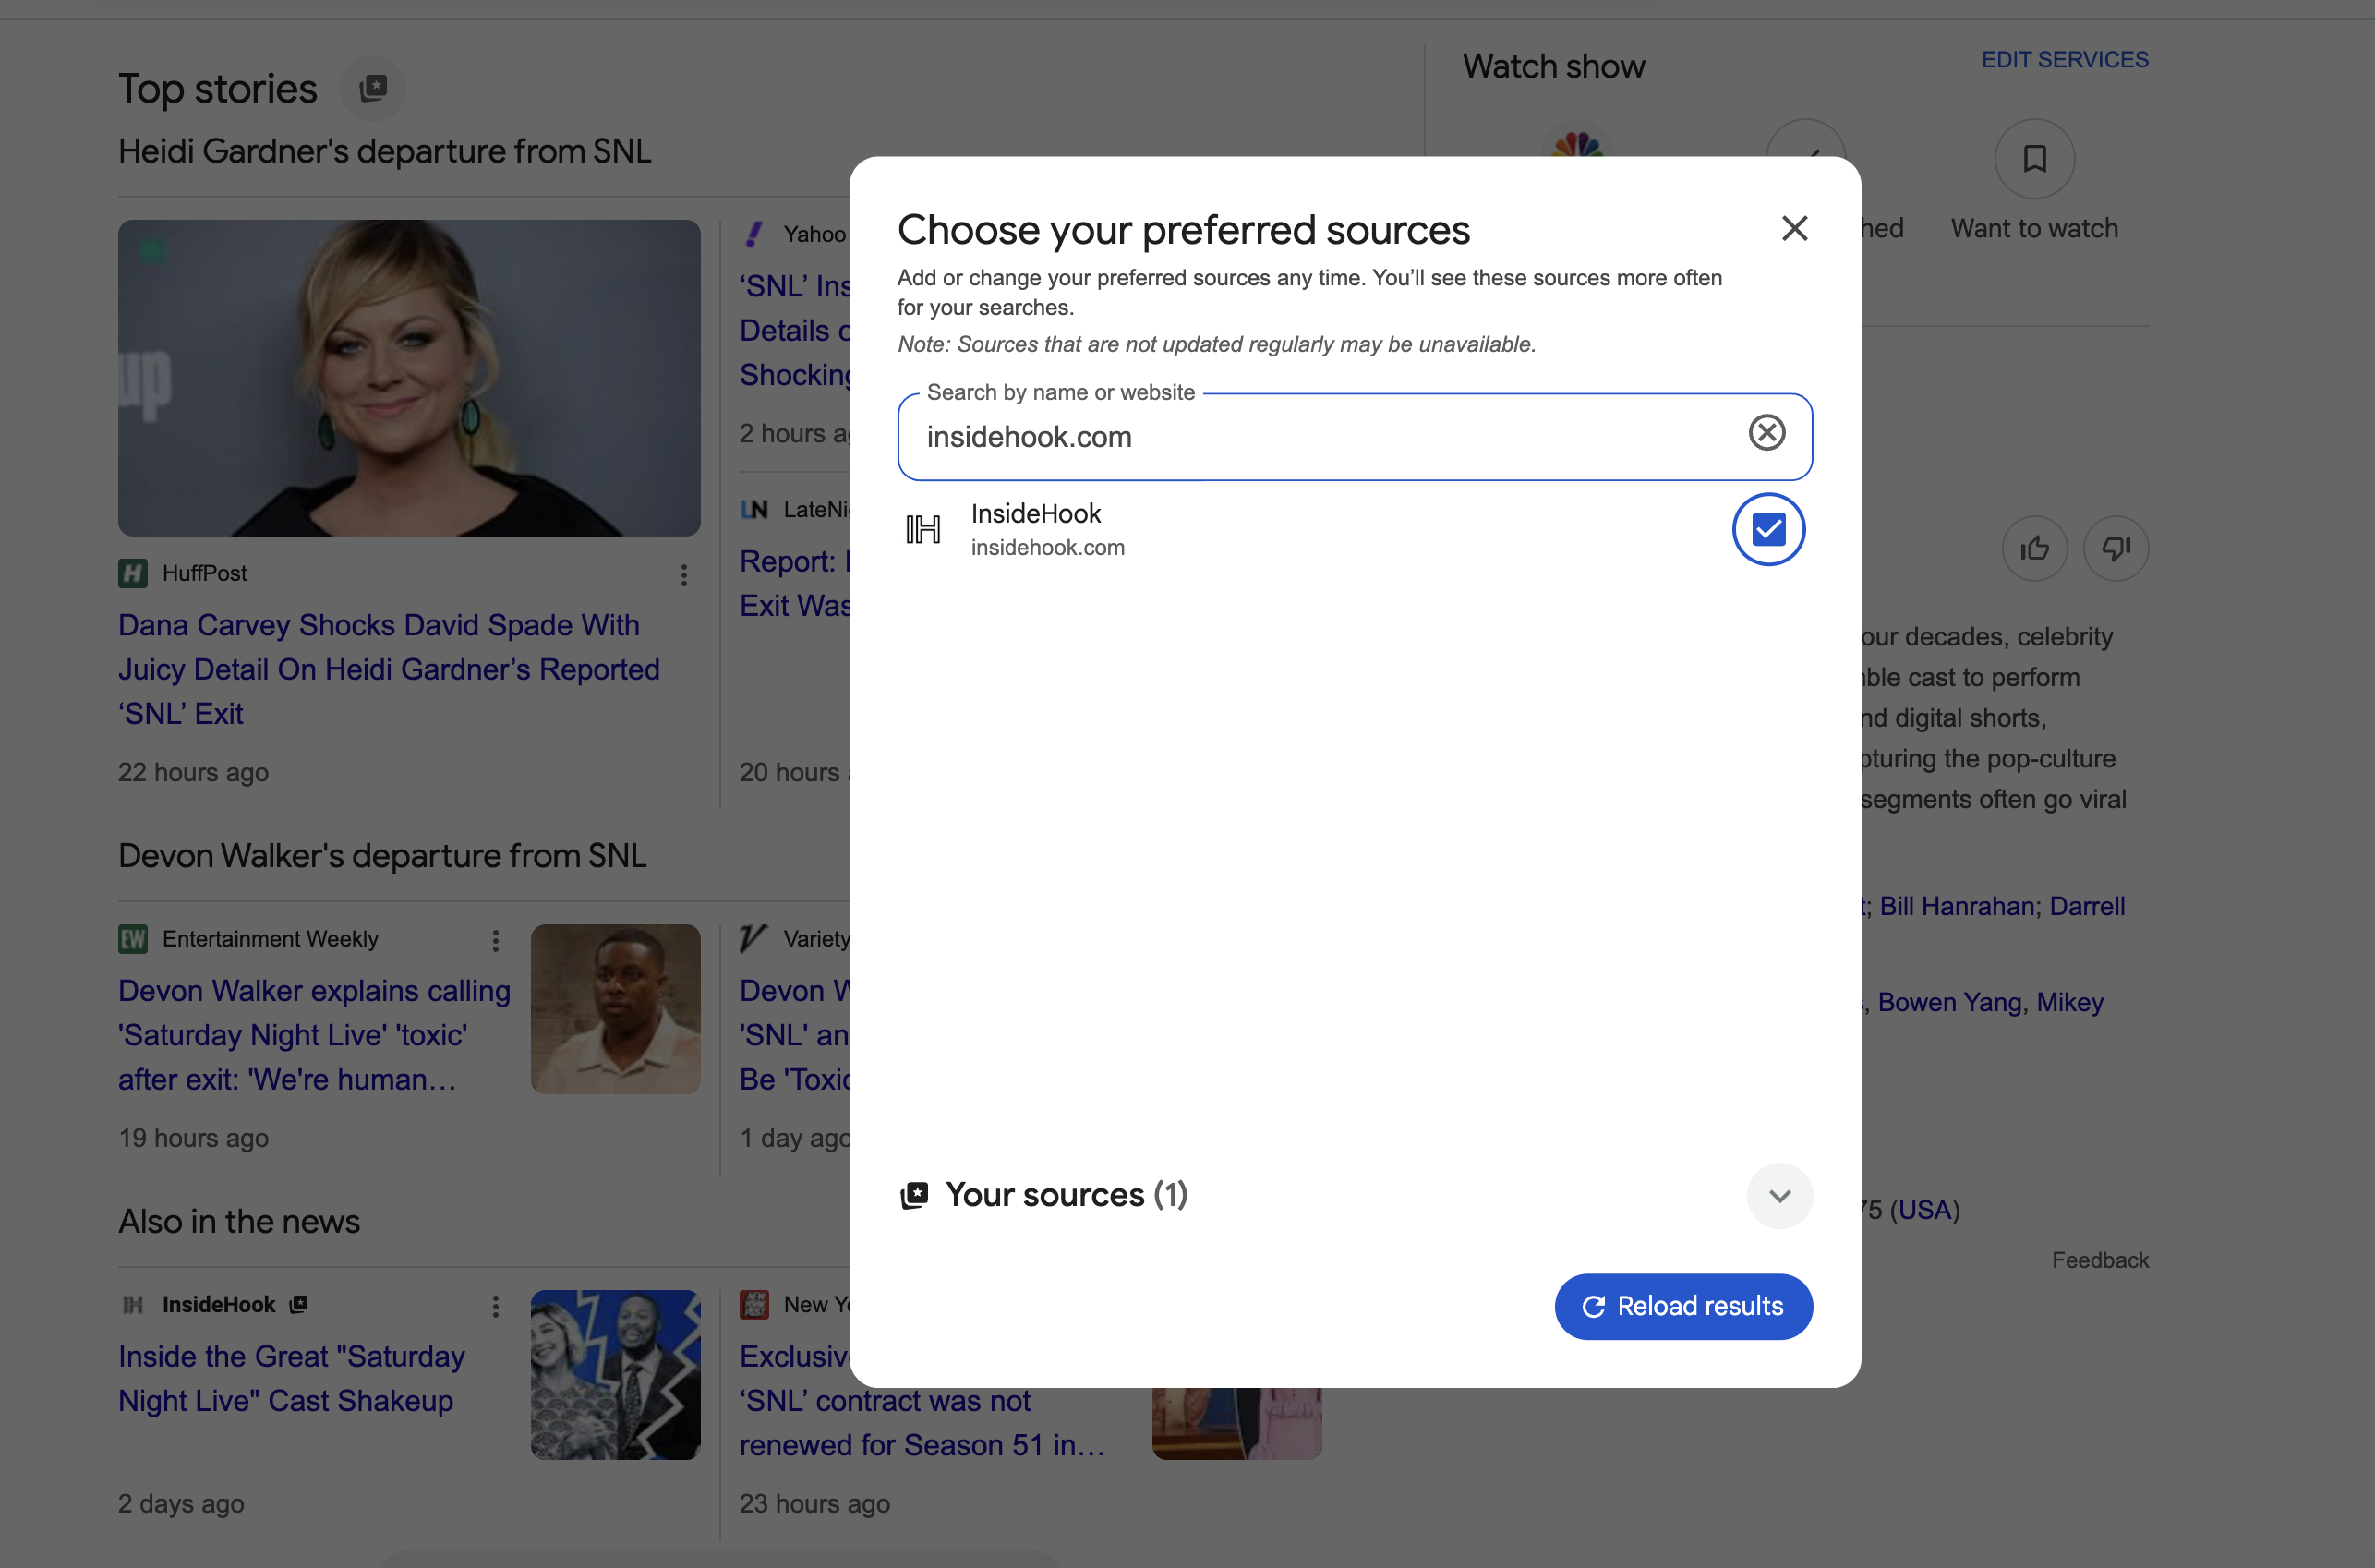Click the Devon Walker article thumbnail
Viewport: 2375px width, 1568px height.
(x=615, y=1009)
